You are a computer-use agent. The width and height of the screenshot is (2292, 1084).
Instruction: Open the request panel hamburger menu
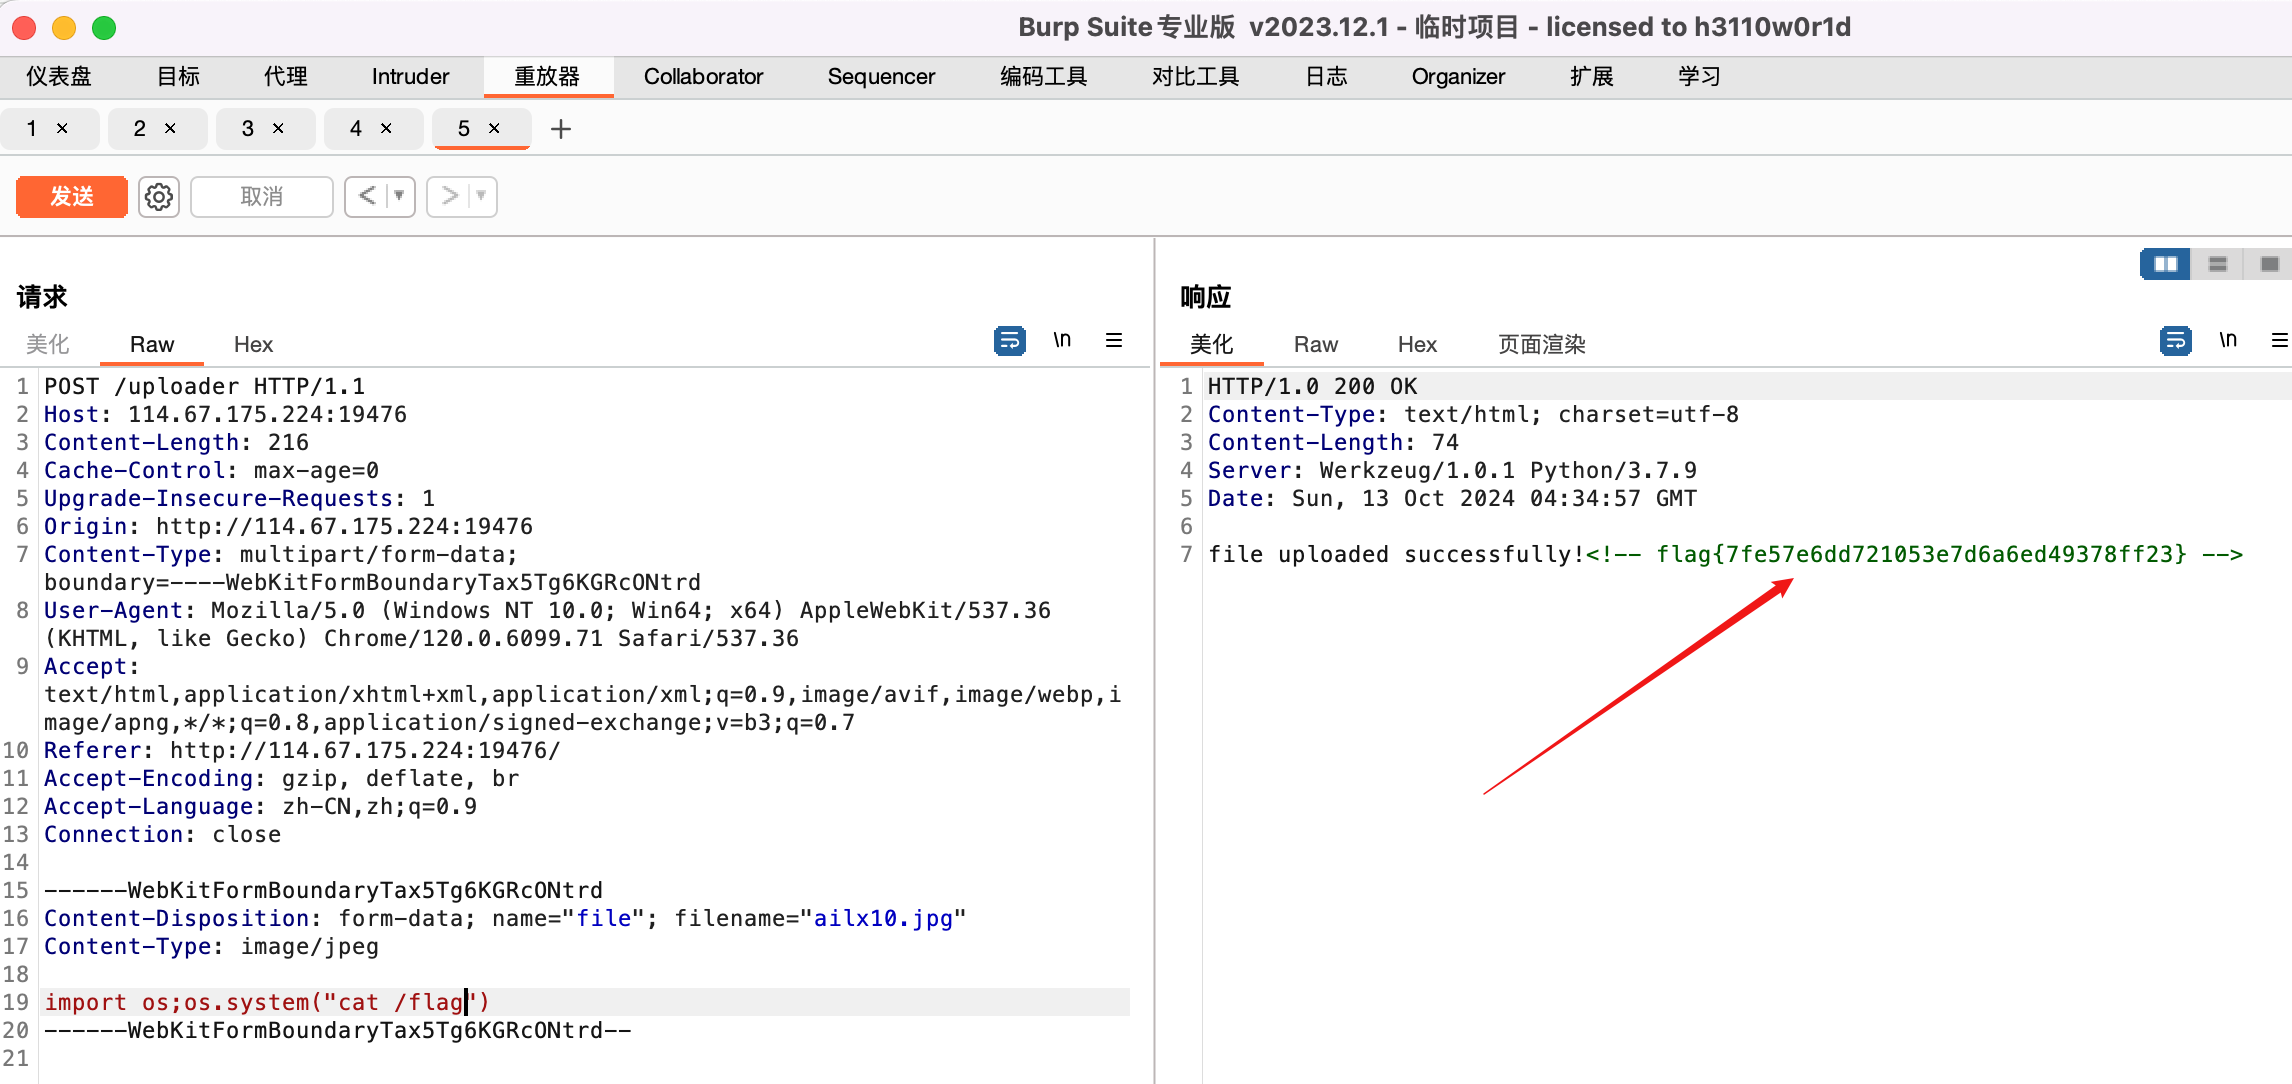pos(1115,341)
